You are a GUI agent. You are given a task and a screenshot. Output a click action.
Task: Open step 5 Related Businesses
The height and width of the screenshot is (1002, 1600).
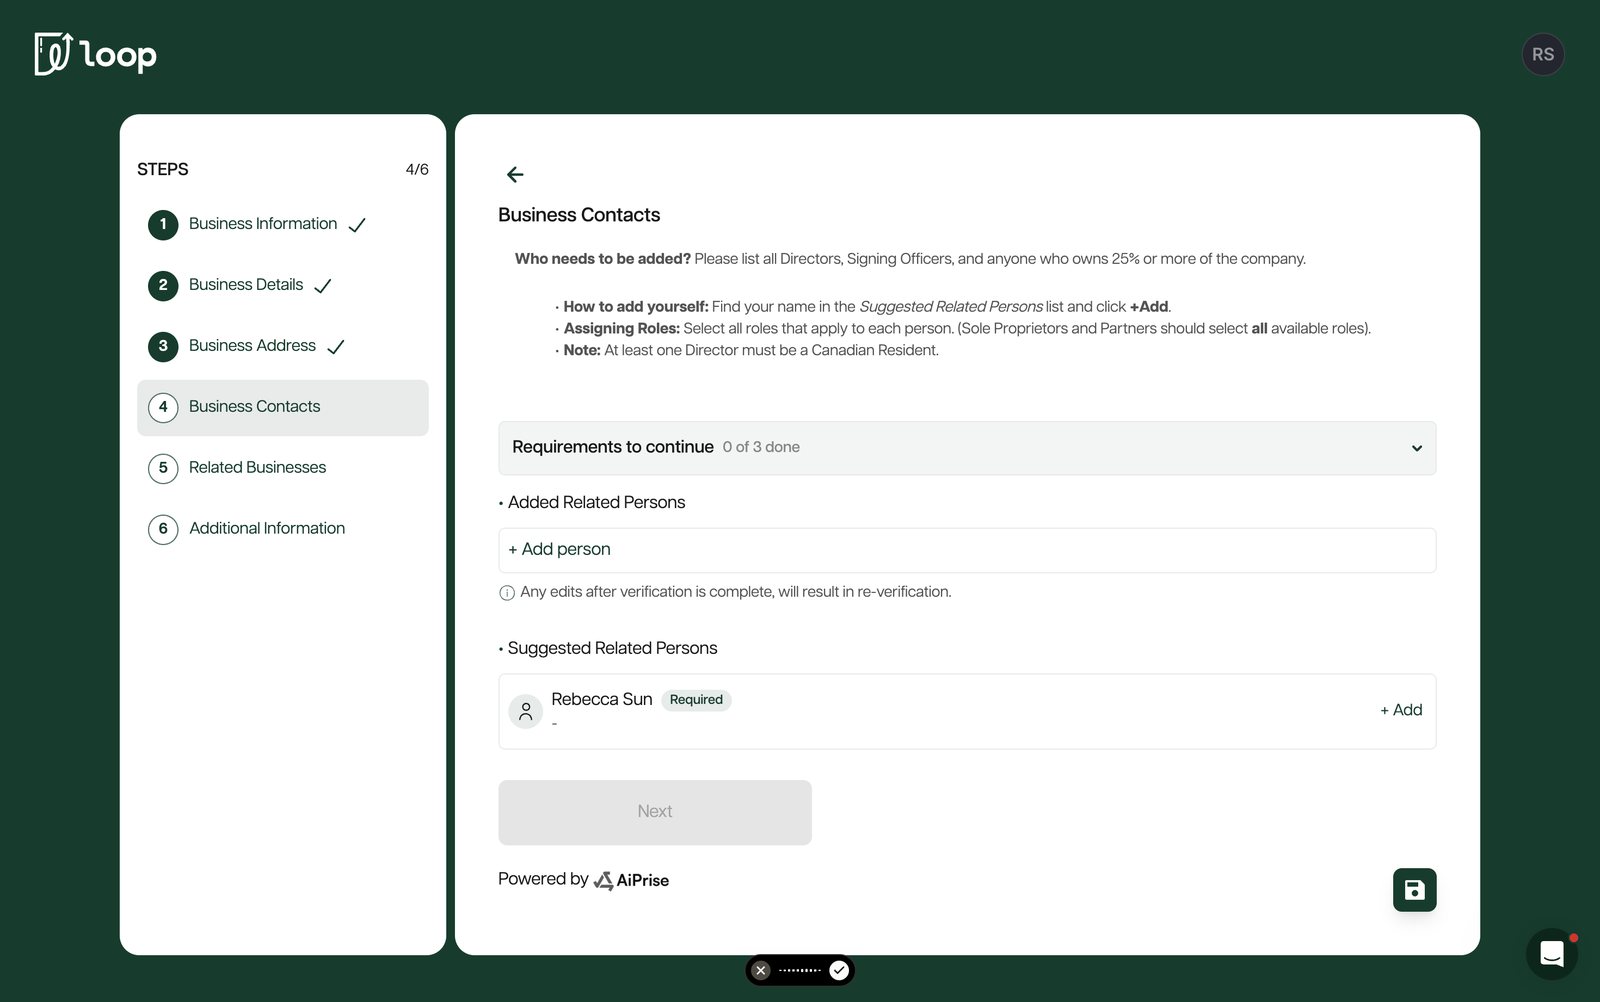pyautogui.click(x=283, y=468)
